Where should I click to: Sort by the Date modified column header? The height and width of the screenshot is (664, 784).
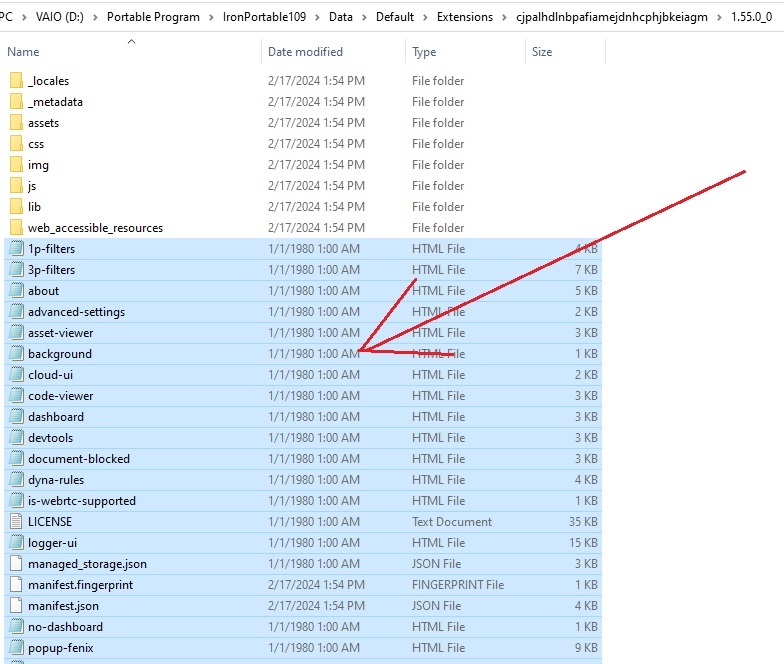pos(305,52)
